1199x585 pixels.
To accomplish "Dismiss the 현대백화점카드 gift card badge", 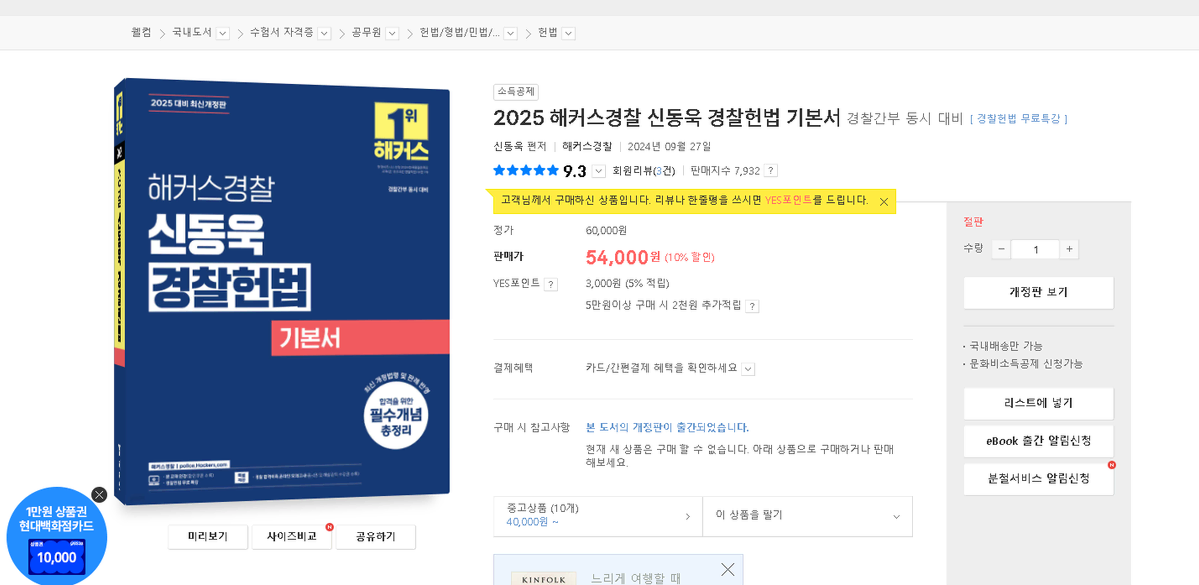I will click(98, 494).
